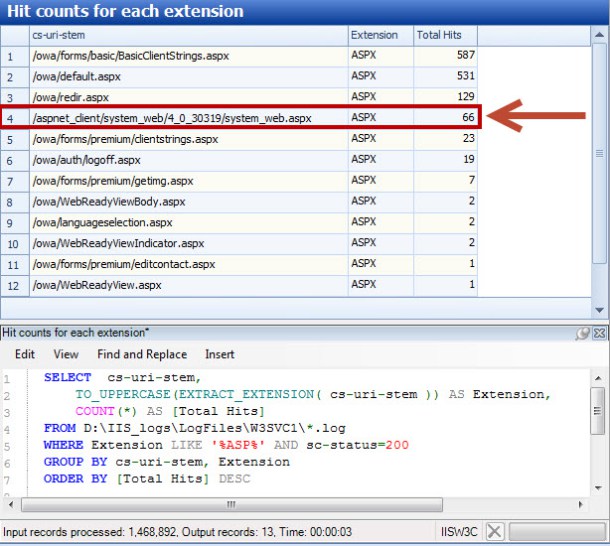The image size is (610, 546).
Task: Click row header number 1 in the grid
Action: click(x=15, y=56)
